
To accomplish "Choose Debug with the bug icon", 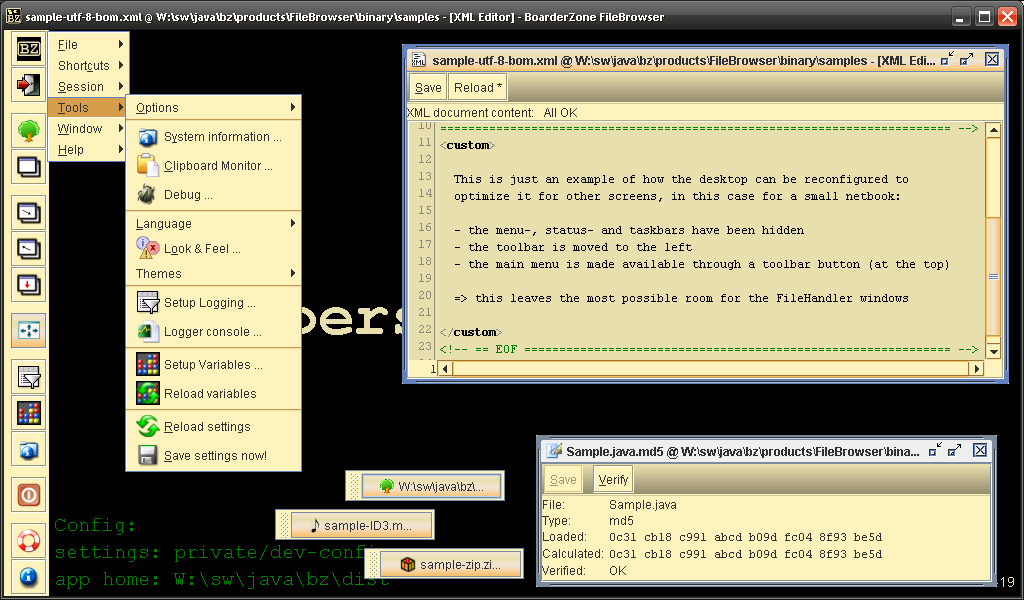I will (214, 195).
